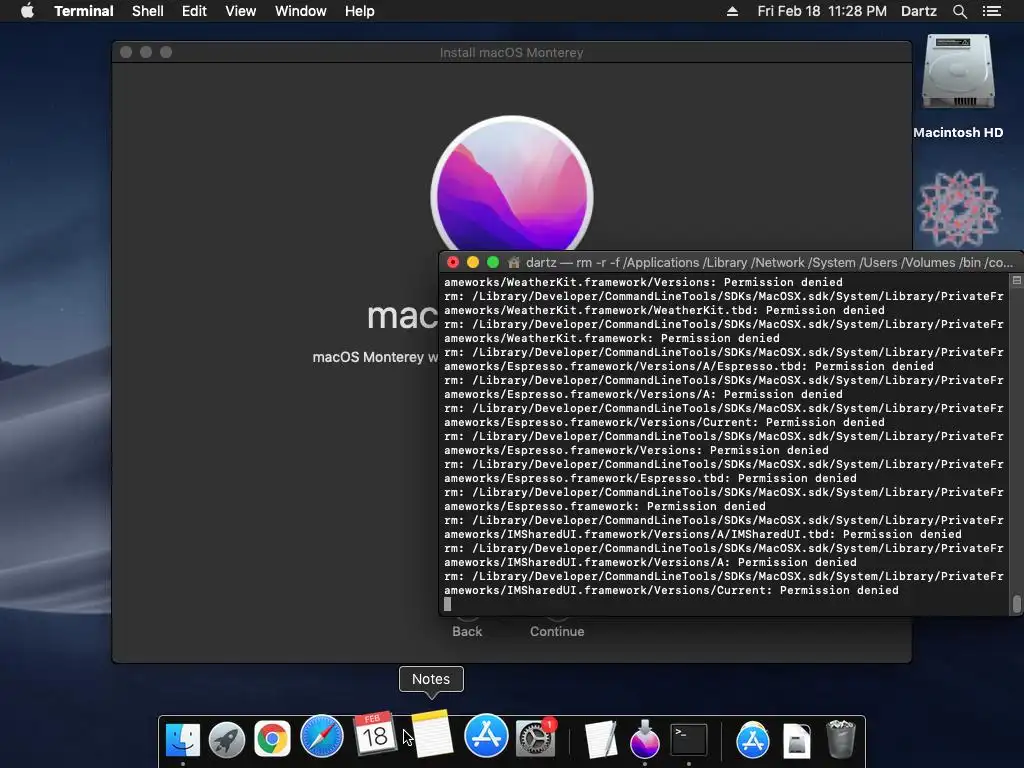Click the Terminal icon in the Dock
This screenshot has width=1024, height=768.
point(689,739)
